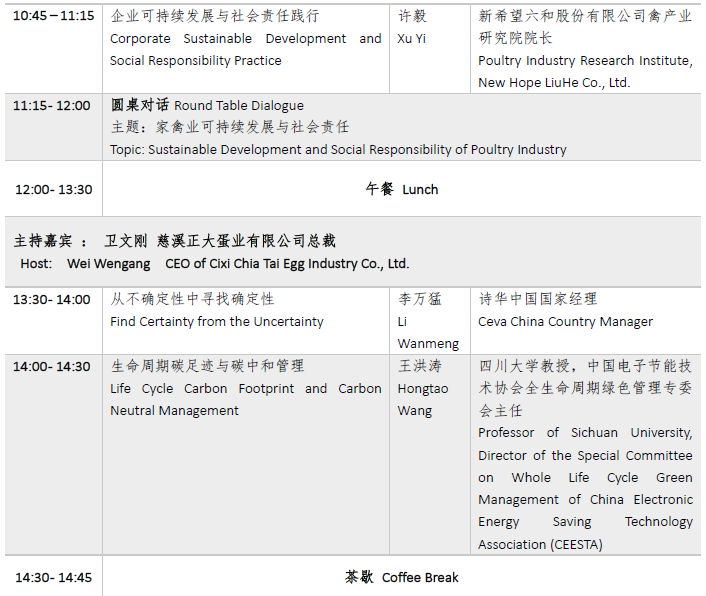
Task: Select Find Certainty from the Uncertainty title
Action: coord(217,322)
